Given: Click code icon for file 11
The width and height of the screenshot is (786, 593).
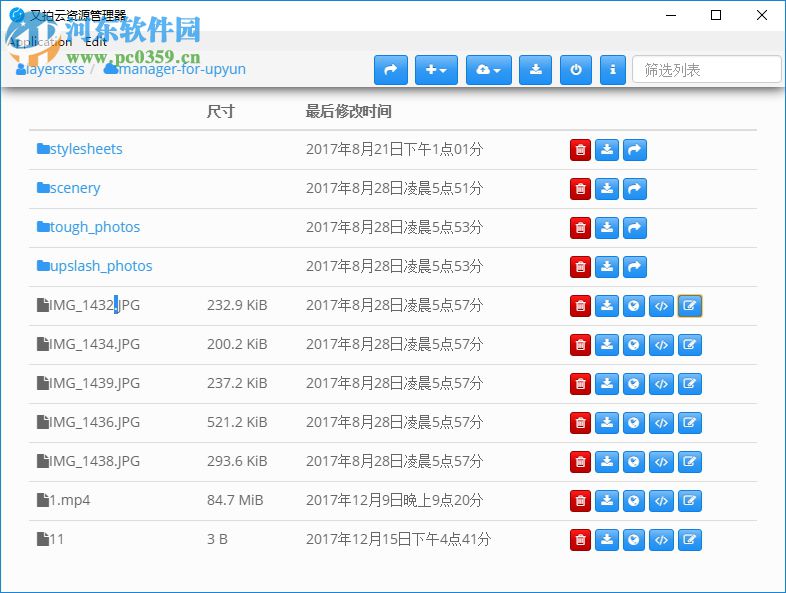Looking at the screenshot, I should click(661, 540).
